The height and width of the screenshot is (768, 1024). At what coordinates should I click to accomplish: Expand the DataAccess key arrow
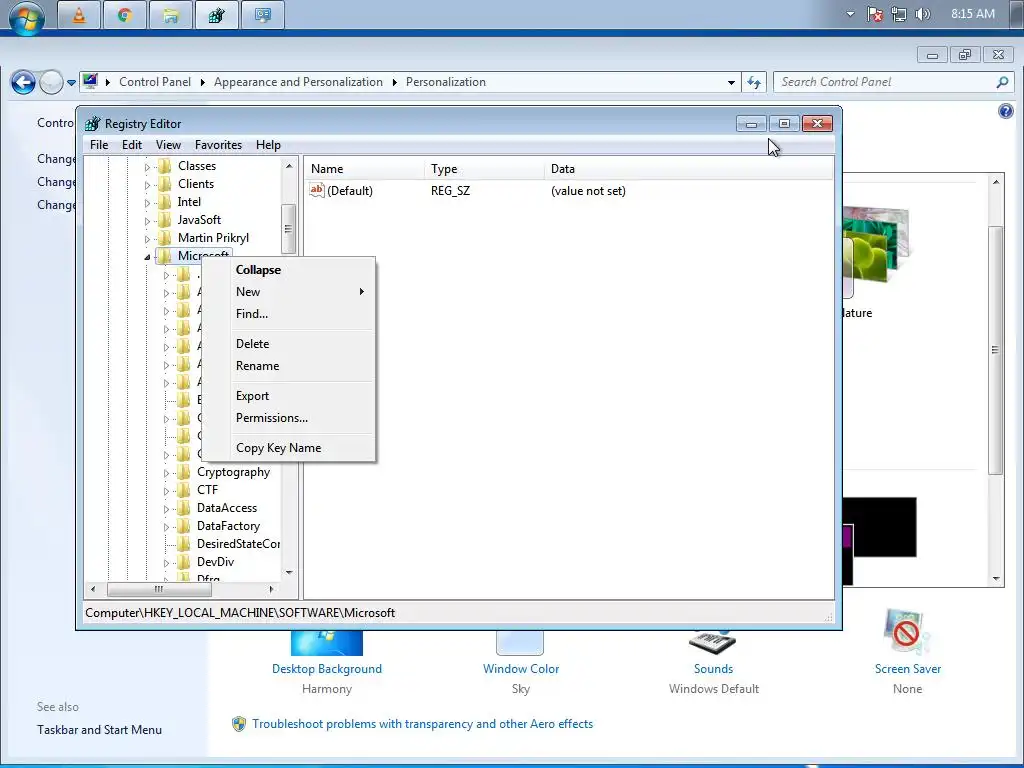point(167,509)
